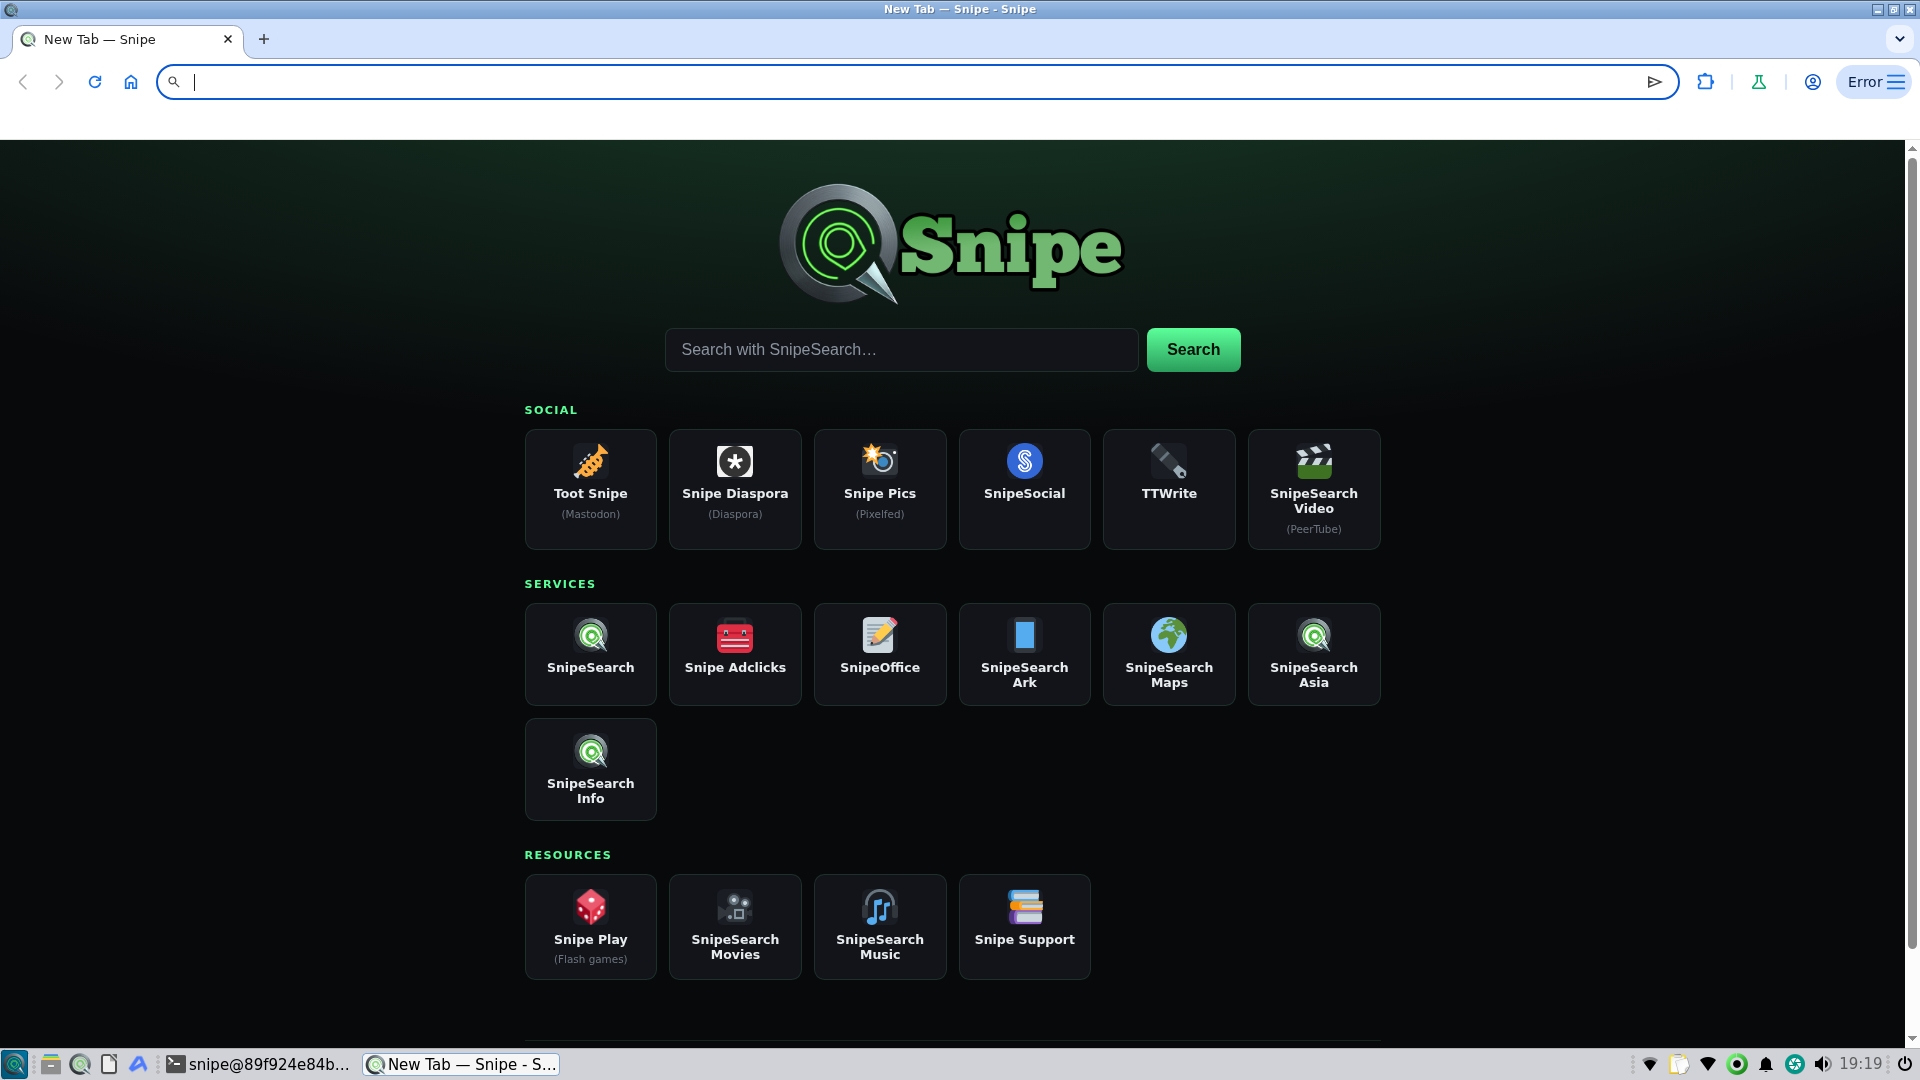
Task: Open the Snipe Support tile
Action: [1024, 926]
